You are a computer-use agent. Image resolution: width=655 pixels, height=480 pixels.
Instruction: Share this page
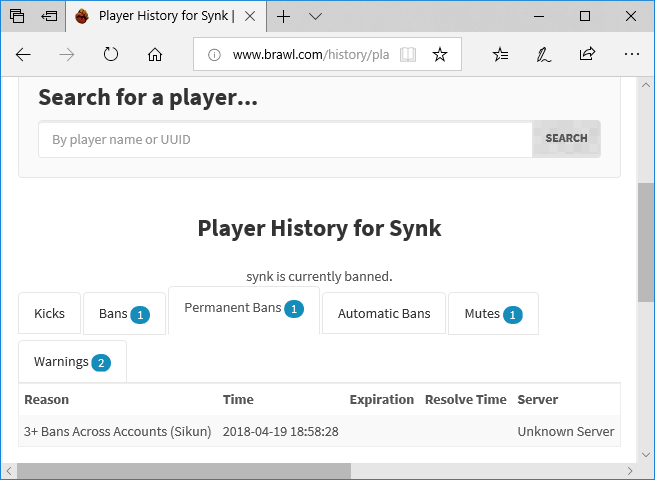coord(587,55)
